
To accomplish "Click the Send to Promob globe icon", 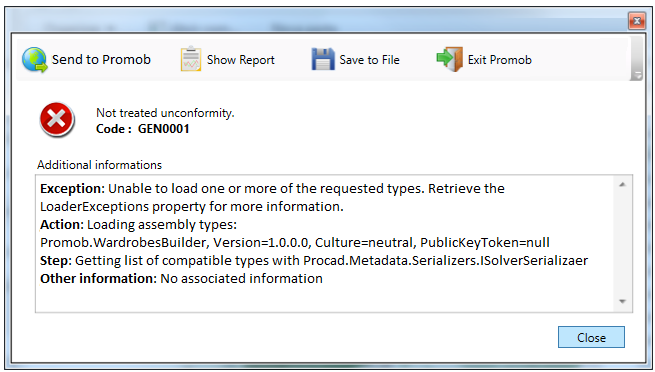I will 34,60.
